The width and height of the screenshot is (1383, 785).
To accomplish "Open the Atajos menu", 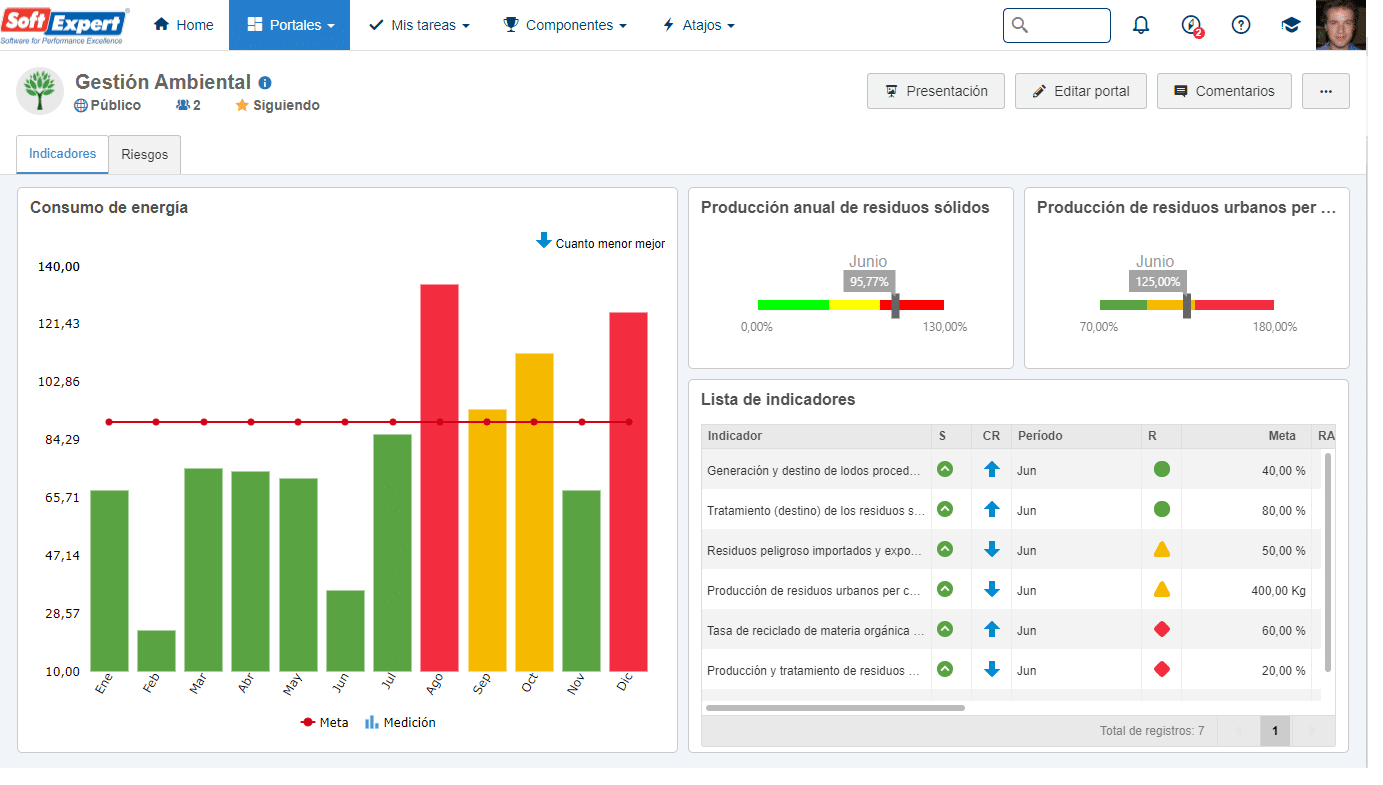I will pos(699,25).
